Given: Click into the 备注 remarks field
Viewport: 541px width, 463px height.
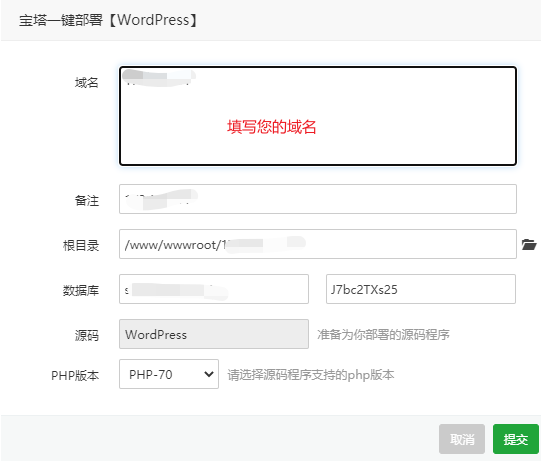Looking at the screenshot, I should pyautogui.click(x=318, y=199).
